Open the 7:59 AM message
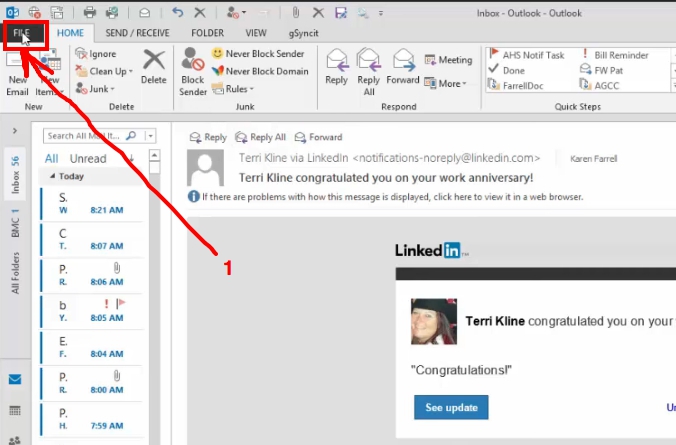Image resolution: width=676 pixels, height=445 pixels. [92, 420]
